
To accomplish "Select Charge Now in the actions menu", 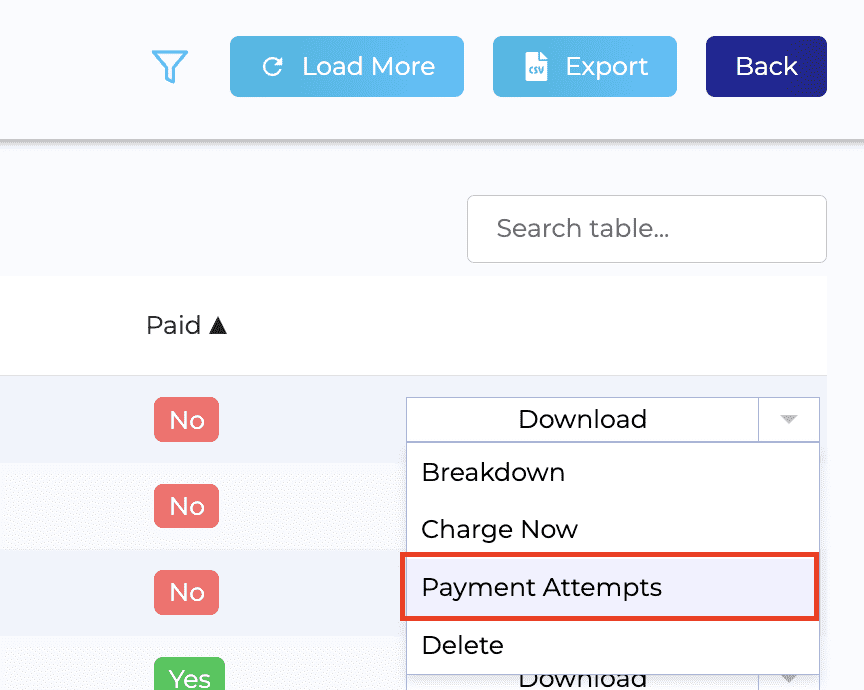I will pos(498,529).
